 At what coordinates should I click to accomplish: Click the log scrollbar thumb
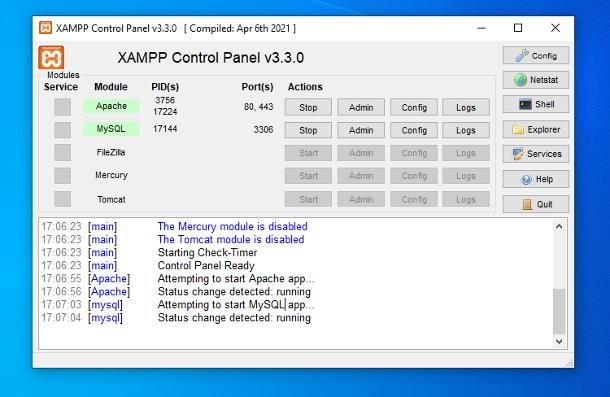(559, 311)
